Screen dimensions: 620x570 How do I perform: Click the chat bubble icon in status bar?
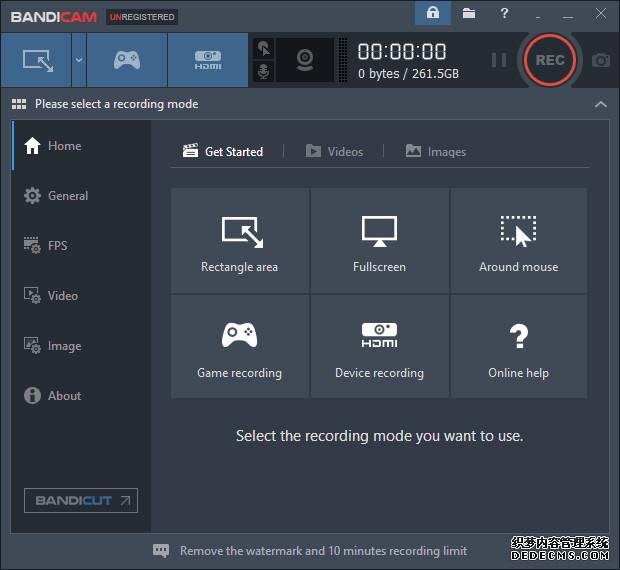pyautogui.click(x=161, y=551)
